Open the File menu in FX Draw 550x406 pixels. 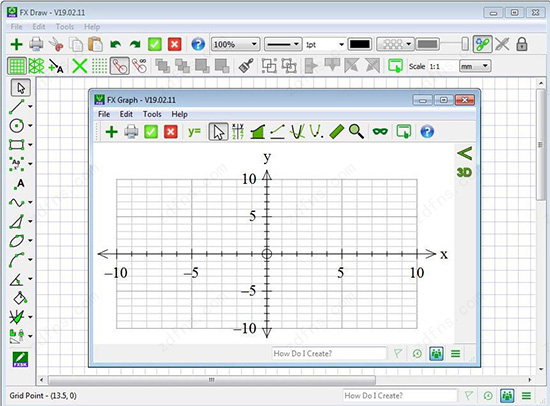pyautogui.click(x=16, y=27)
